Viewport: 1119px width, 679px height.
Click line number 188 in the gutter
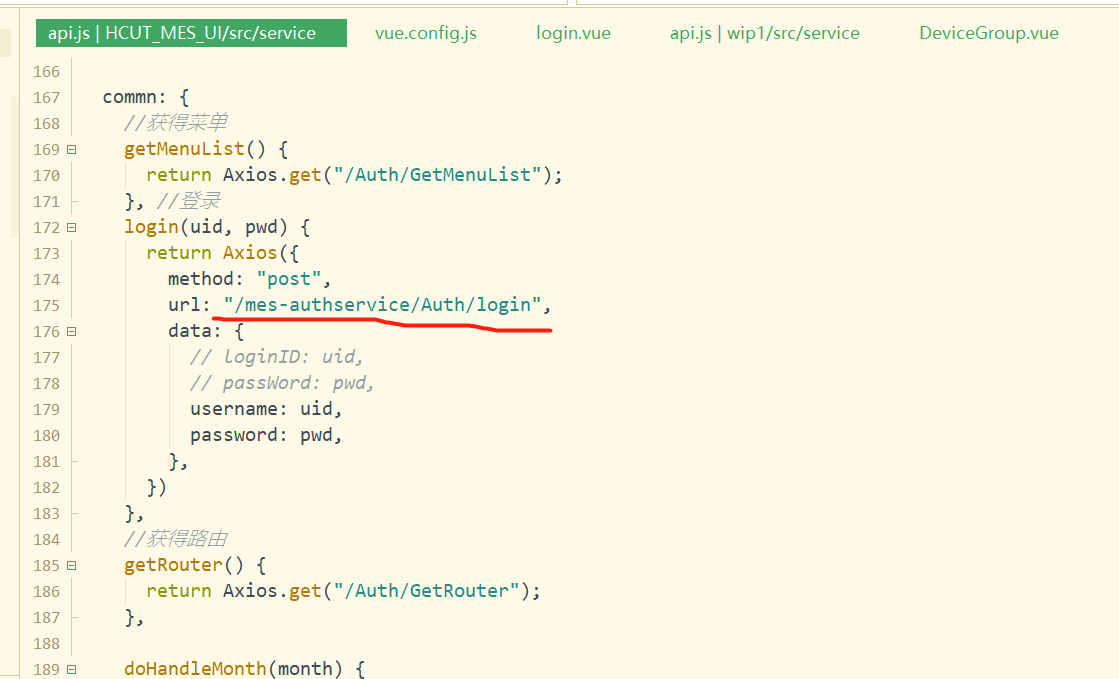click(x=46, y=644)
